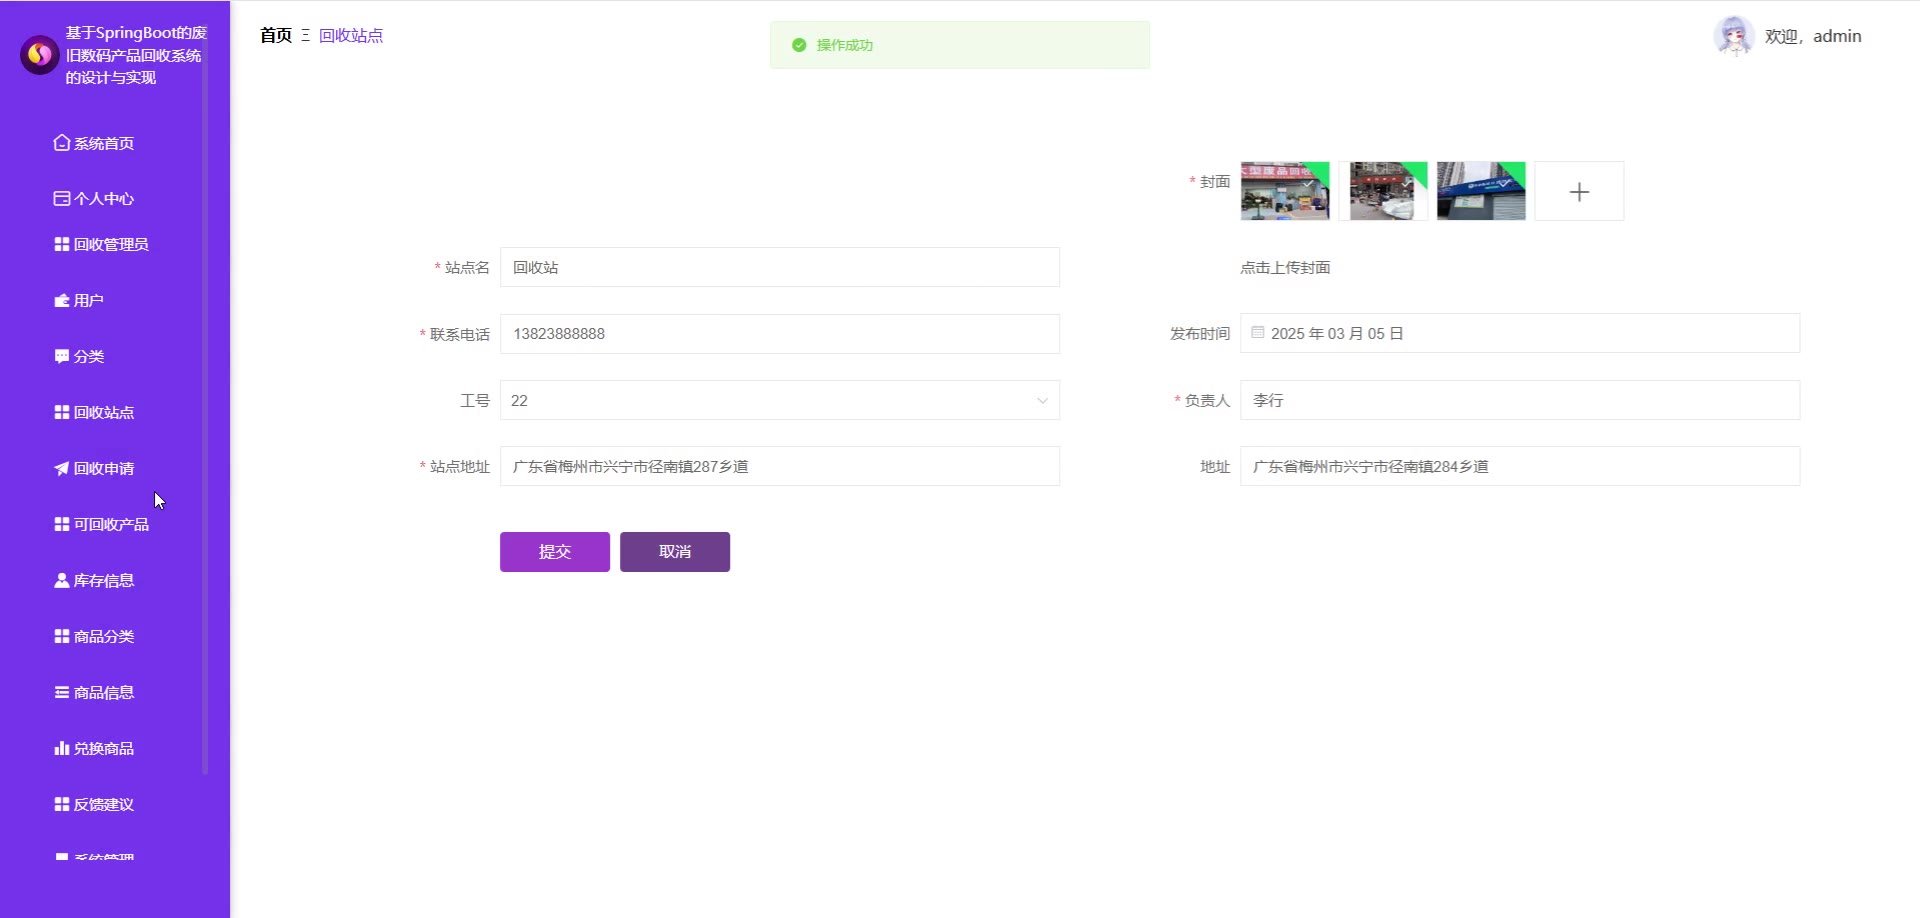Go to 首页 via the breadcrumb
The height and width of the screenshot is (918, 1920).
(276, 36)
